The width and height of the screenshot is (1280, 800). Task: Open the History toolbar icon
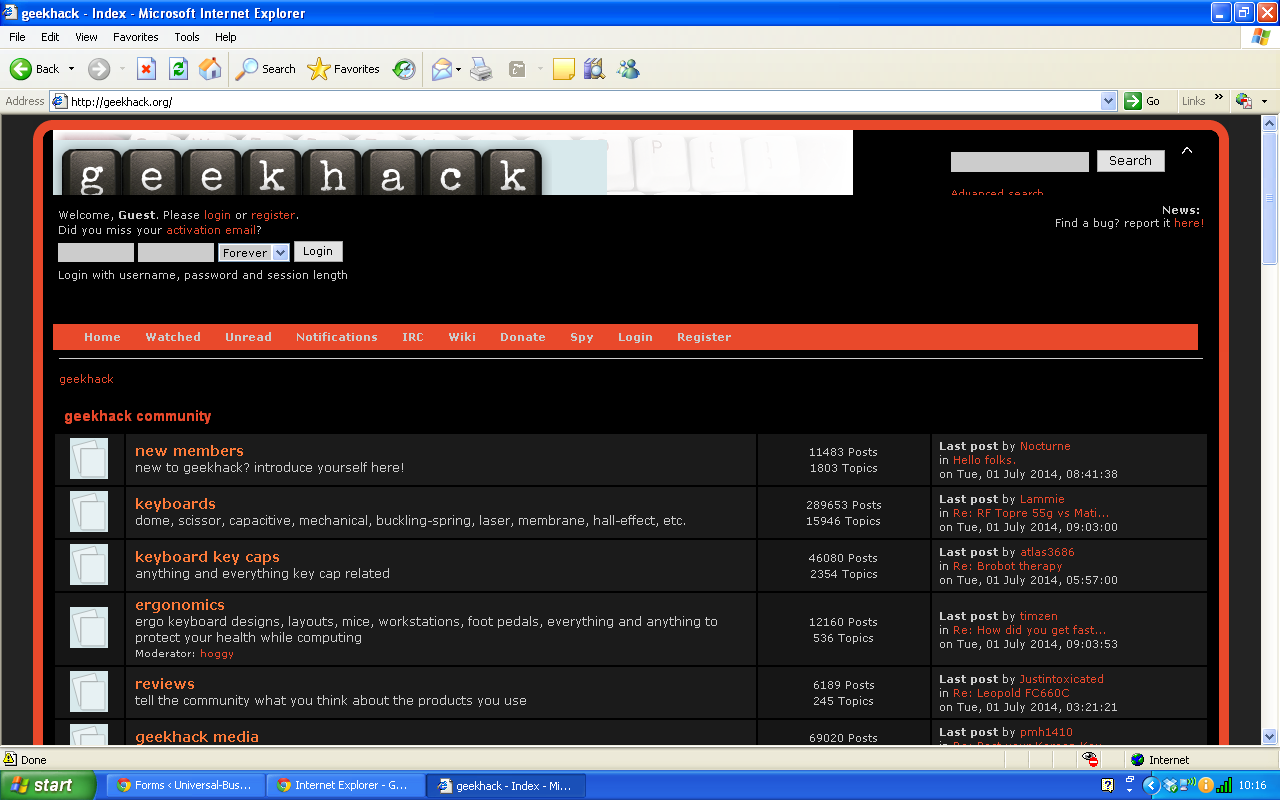coord(404,69)
